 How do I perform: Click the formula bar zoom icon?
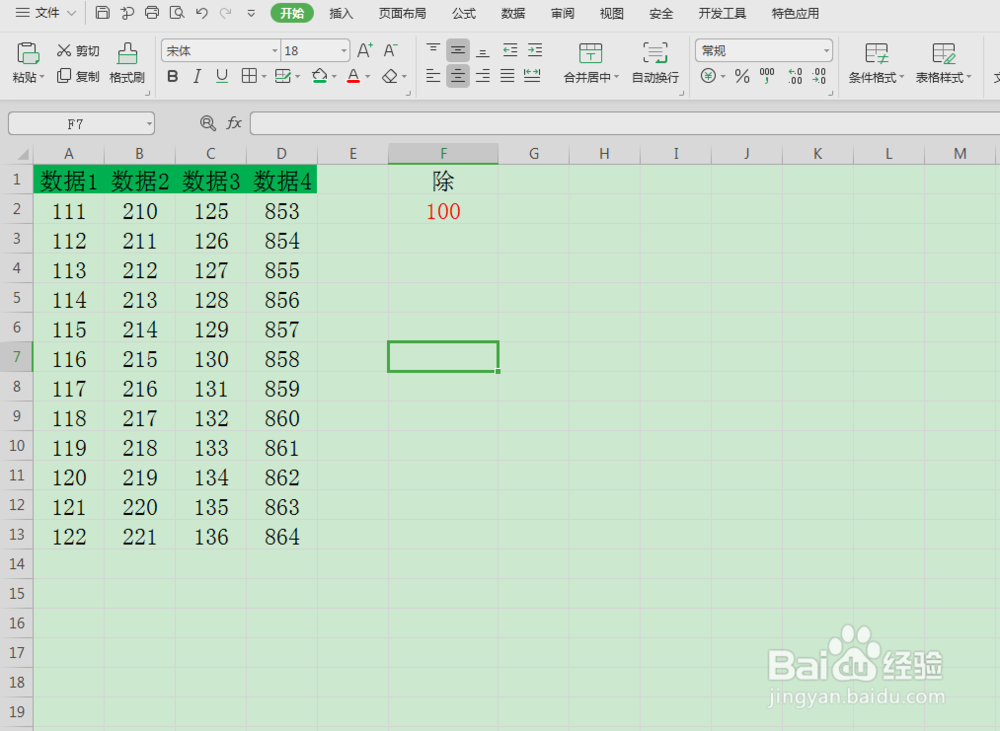click(x=208, y=123)
